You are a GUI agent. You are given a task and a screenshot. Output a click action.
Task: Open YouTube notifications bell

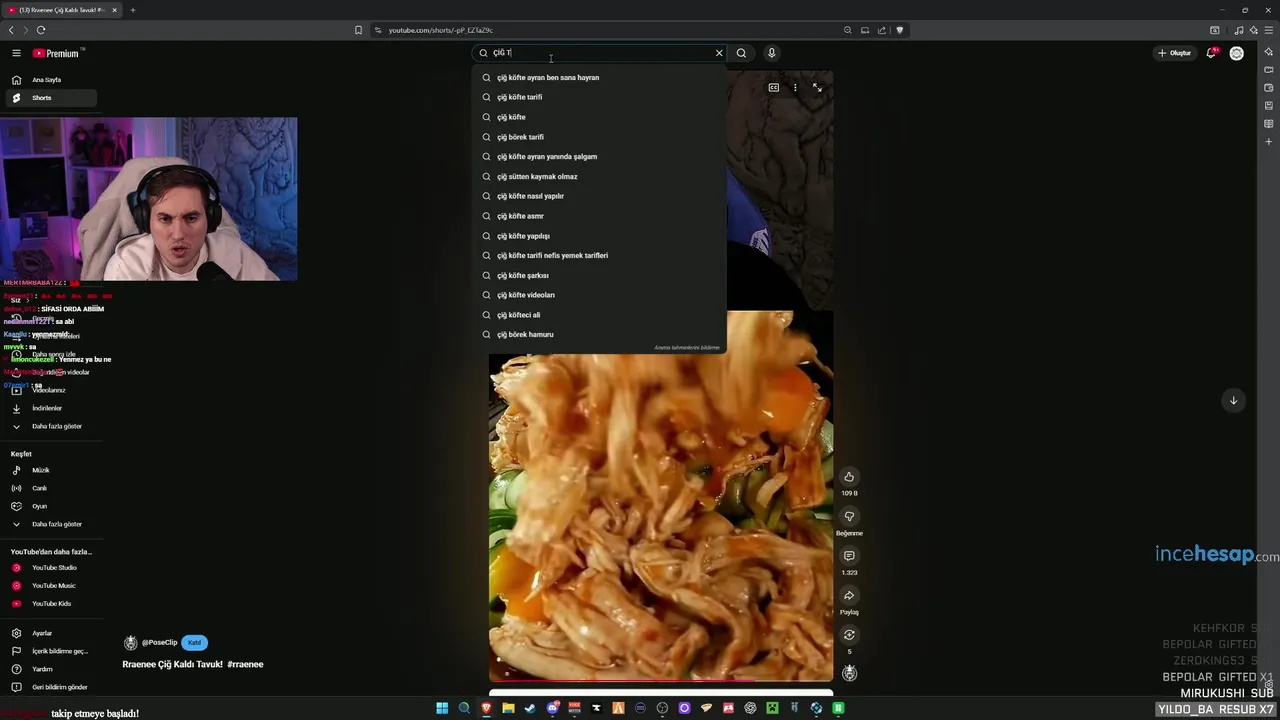[1211, 53]
